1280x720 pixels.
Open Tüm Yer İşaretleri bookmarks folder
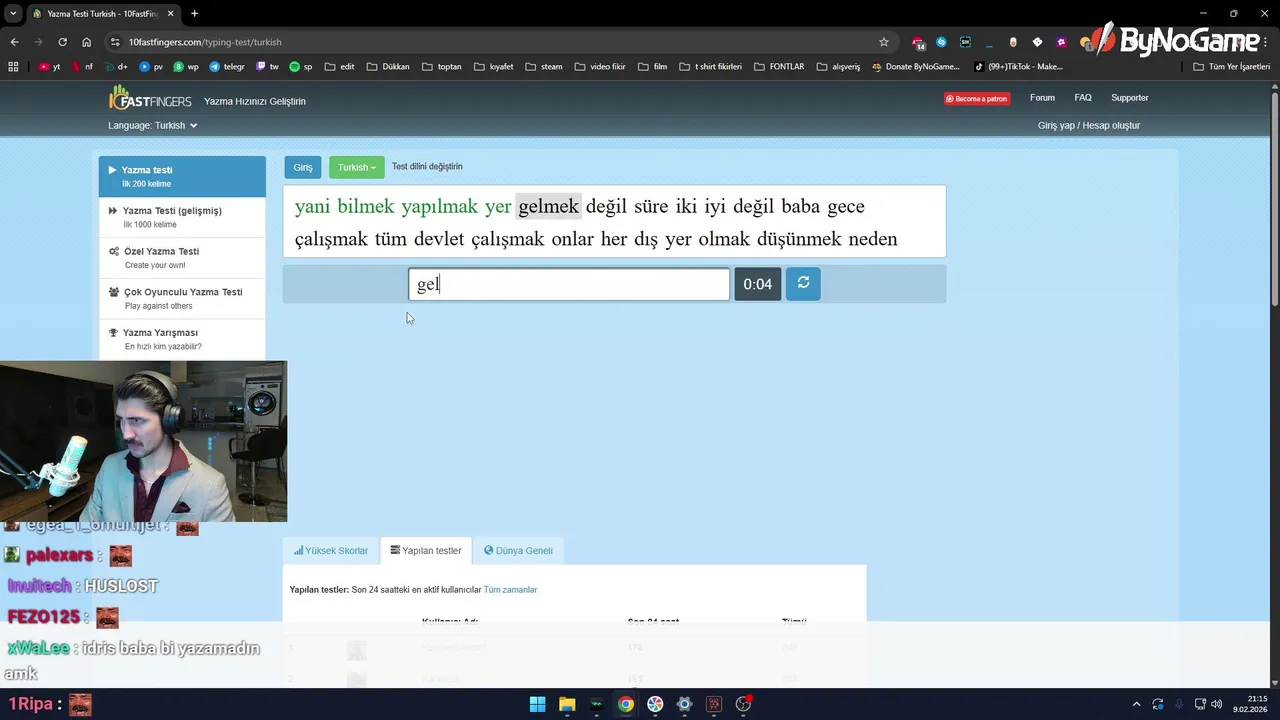click(1232, 67)
